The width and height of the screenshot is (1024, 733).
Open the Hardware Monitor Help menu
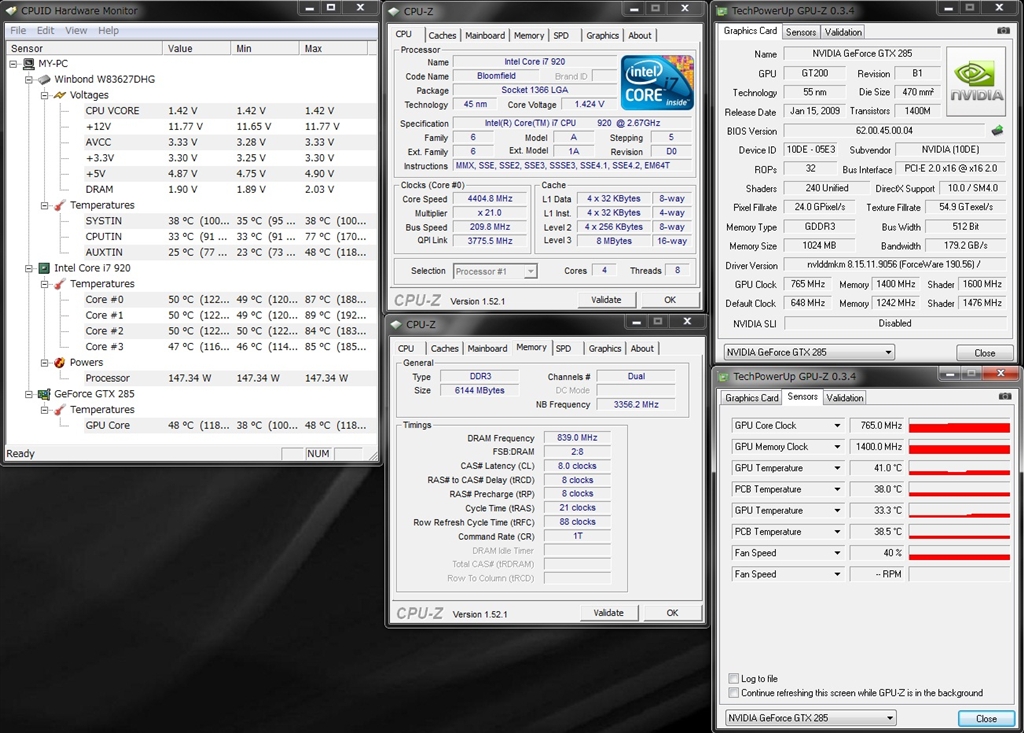pos(108,30)
